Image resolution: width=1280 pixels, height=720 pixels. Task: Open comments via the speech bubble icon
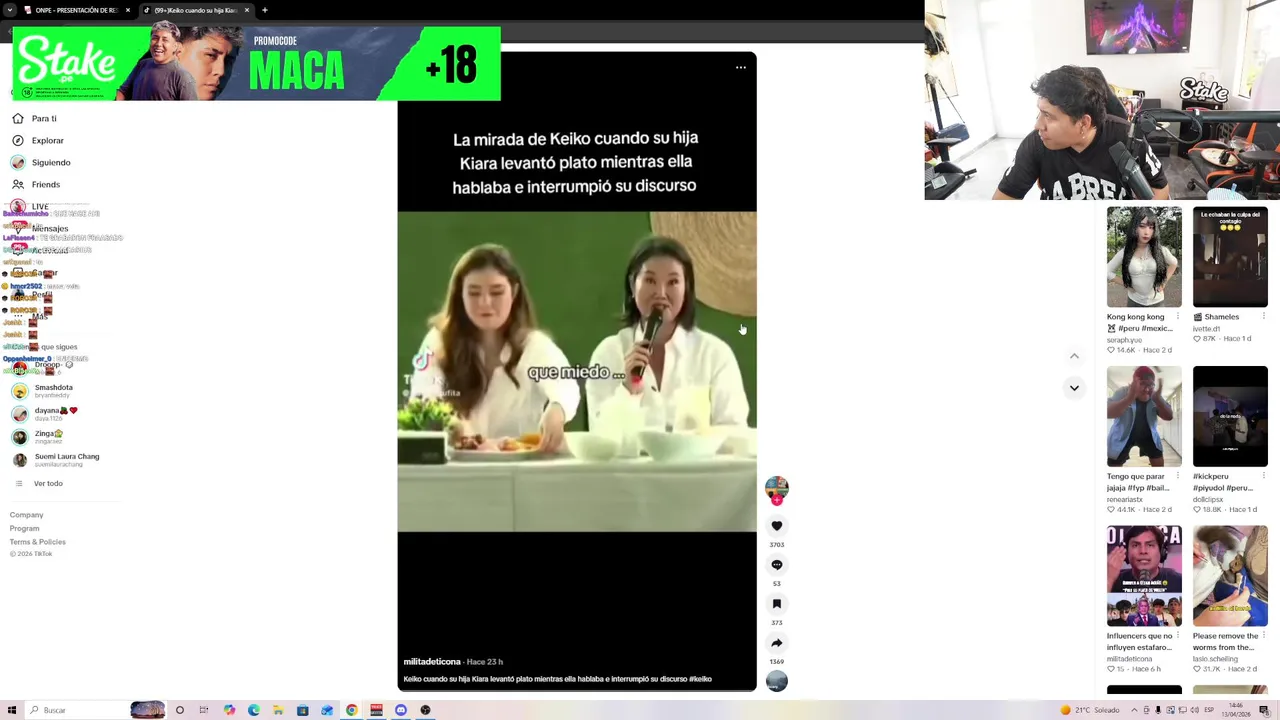point(777,565)
